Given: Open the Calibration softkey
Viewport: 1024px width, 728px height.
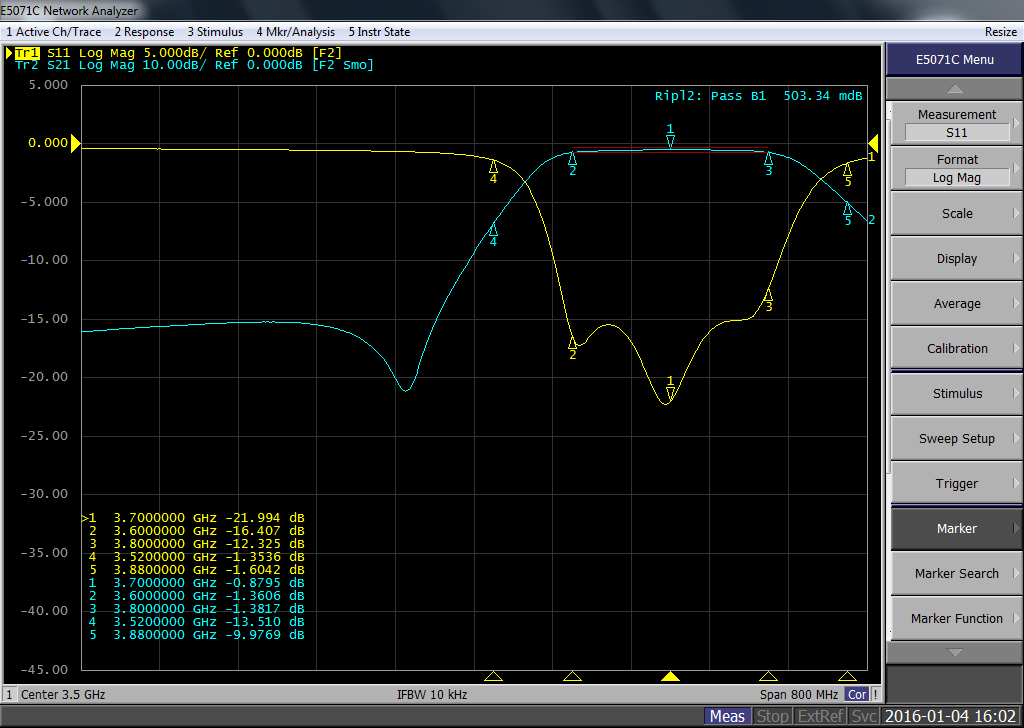Looking at the screenshot, I should [x=956, y=348].
